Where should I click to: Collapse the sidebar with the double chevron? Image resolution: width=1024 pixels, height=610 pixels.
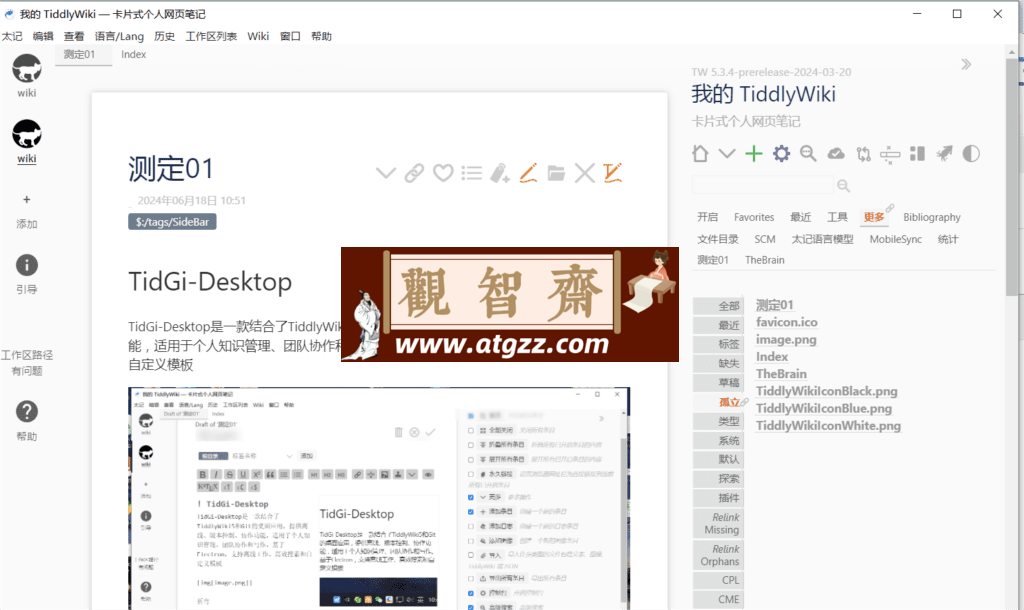[x=967, y=64]
